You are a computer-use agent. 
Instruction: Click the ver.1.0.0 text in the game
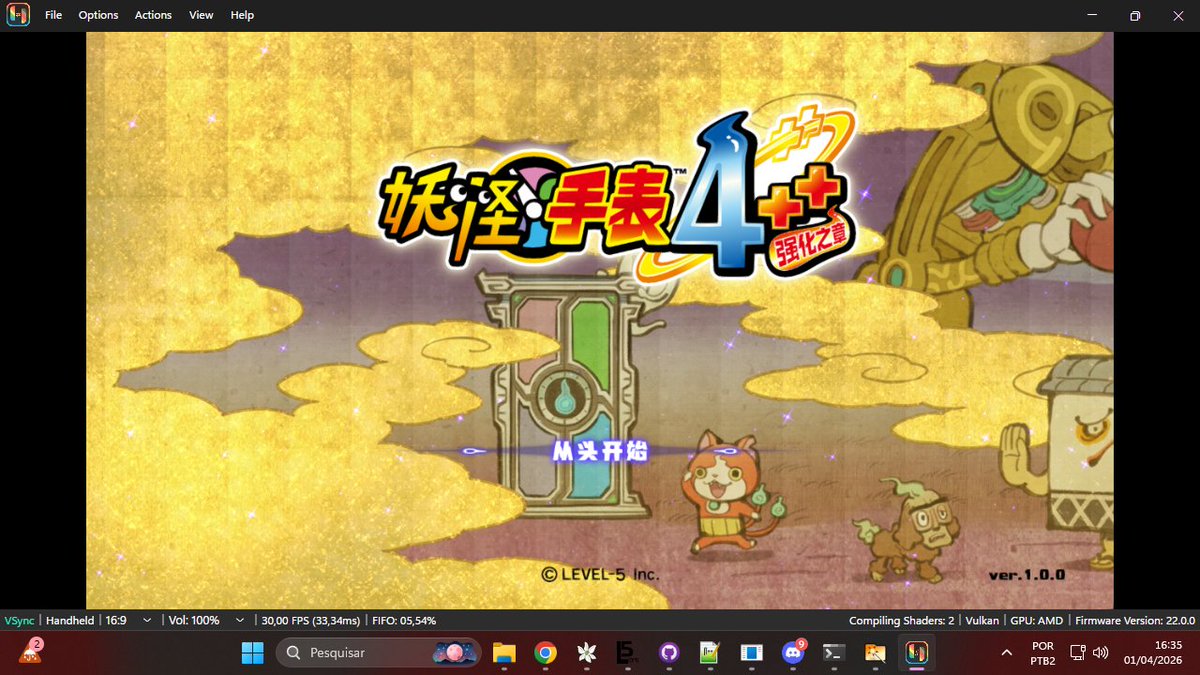[x=1026, y=575]
